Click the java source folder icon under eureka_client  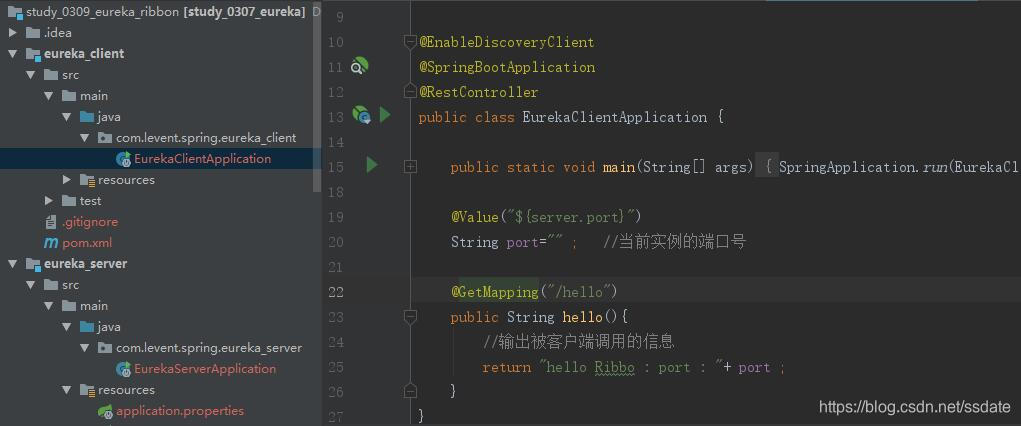coord(87,117)
